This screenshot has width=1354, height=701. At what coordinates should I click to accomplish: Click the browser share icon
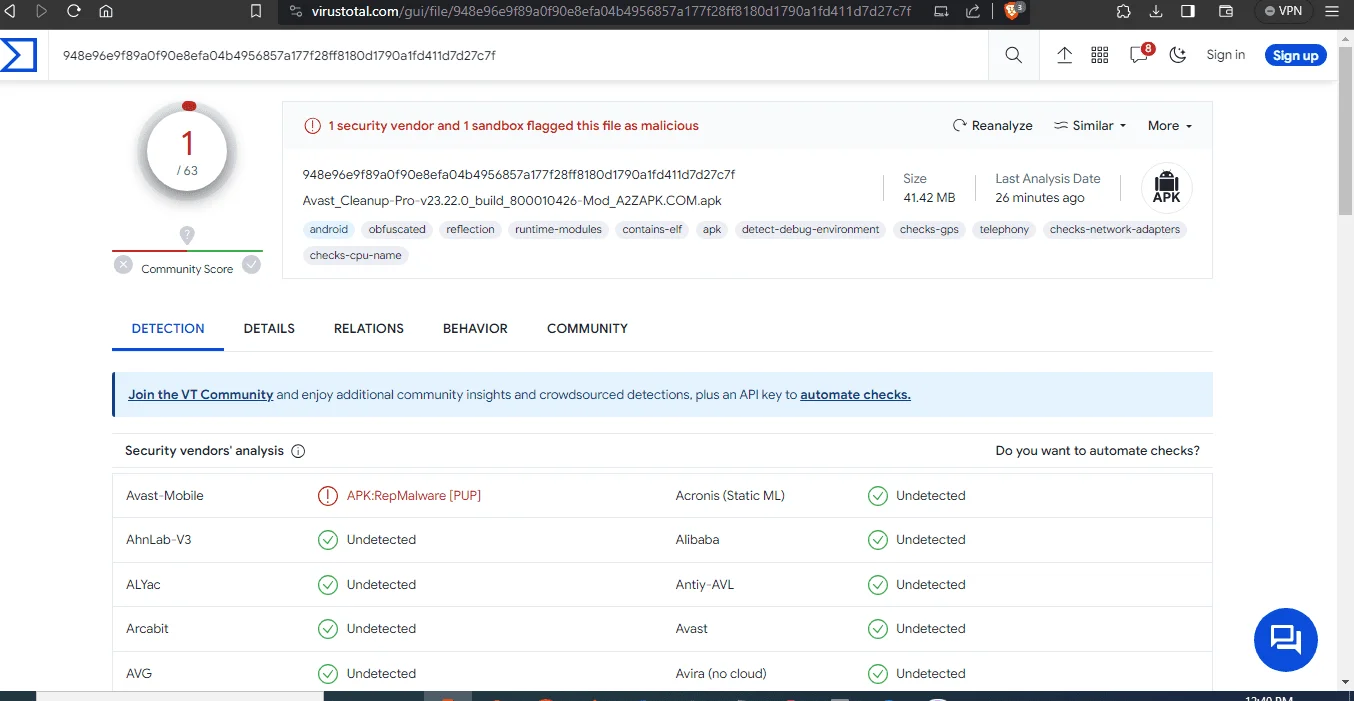pyautogui.click(x=974, y=11)
